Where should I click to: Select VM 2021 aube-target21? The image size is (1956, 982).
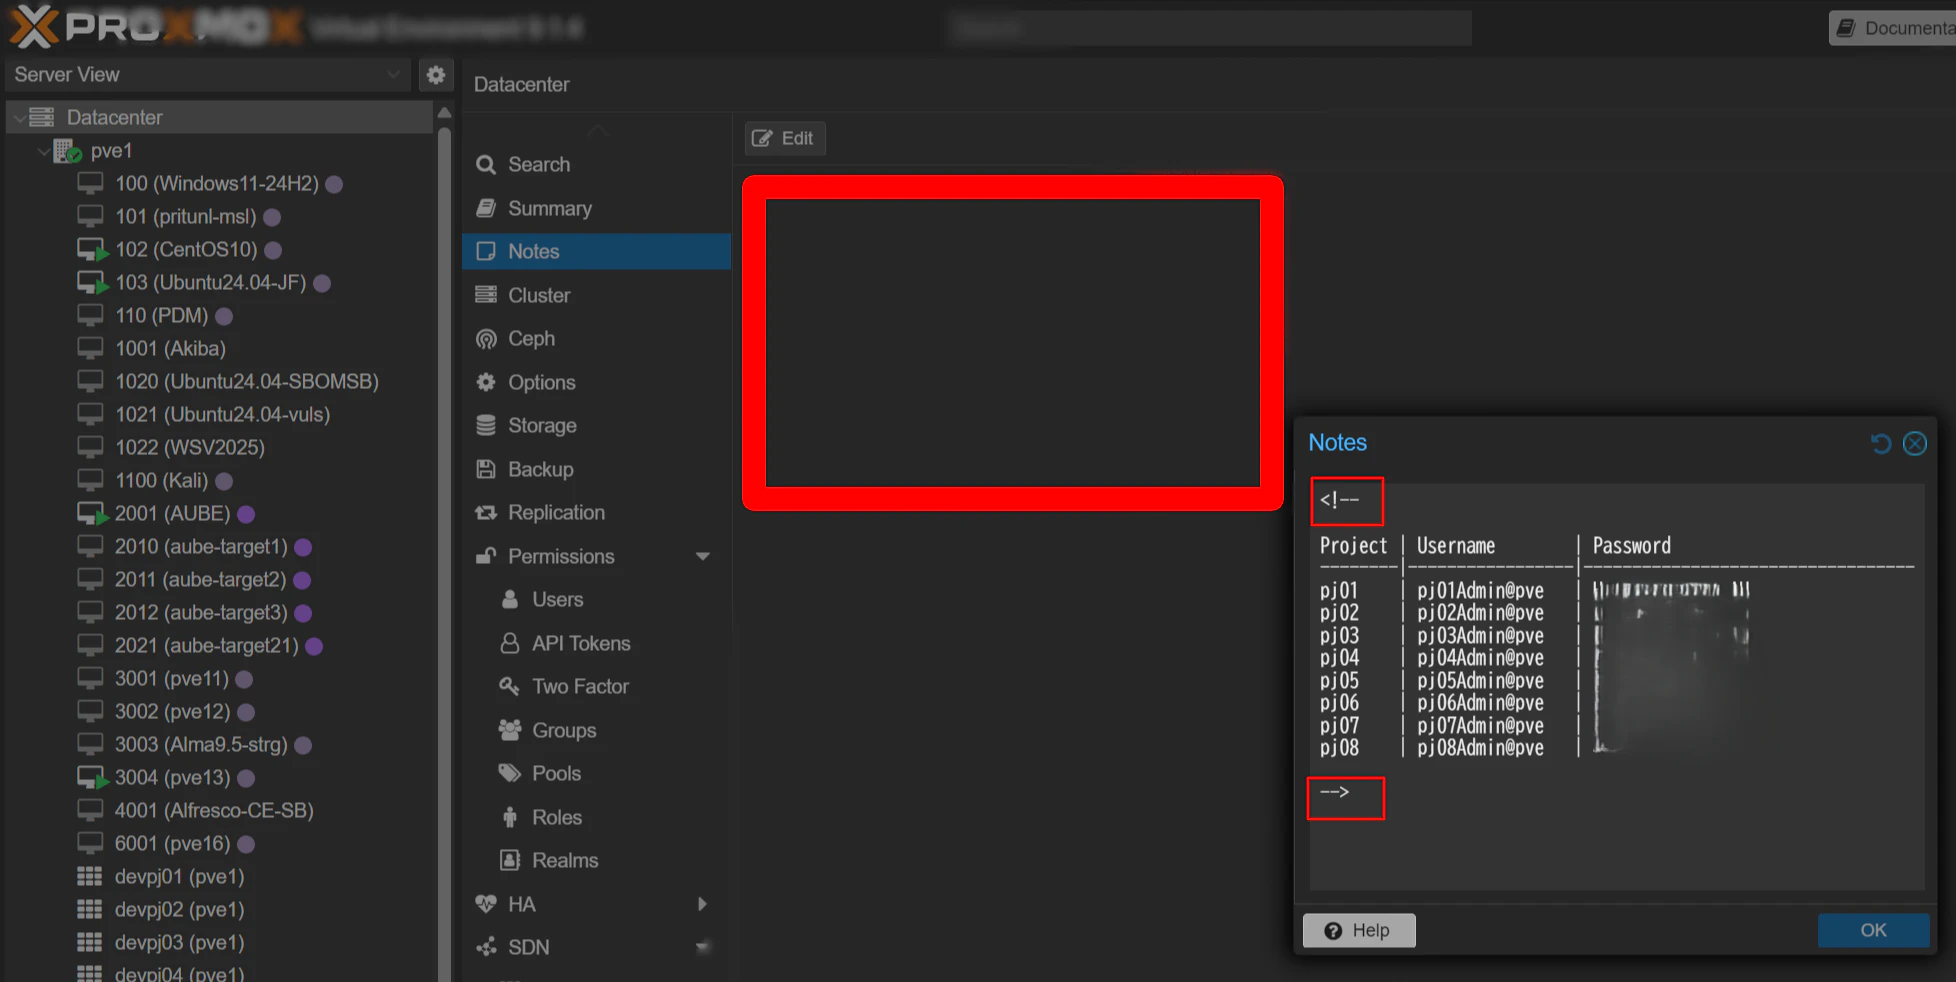(220, 645)
